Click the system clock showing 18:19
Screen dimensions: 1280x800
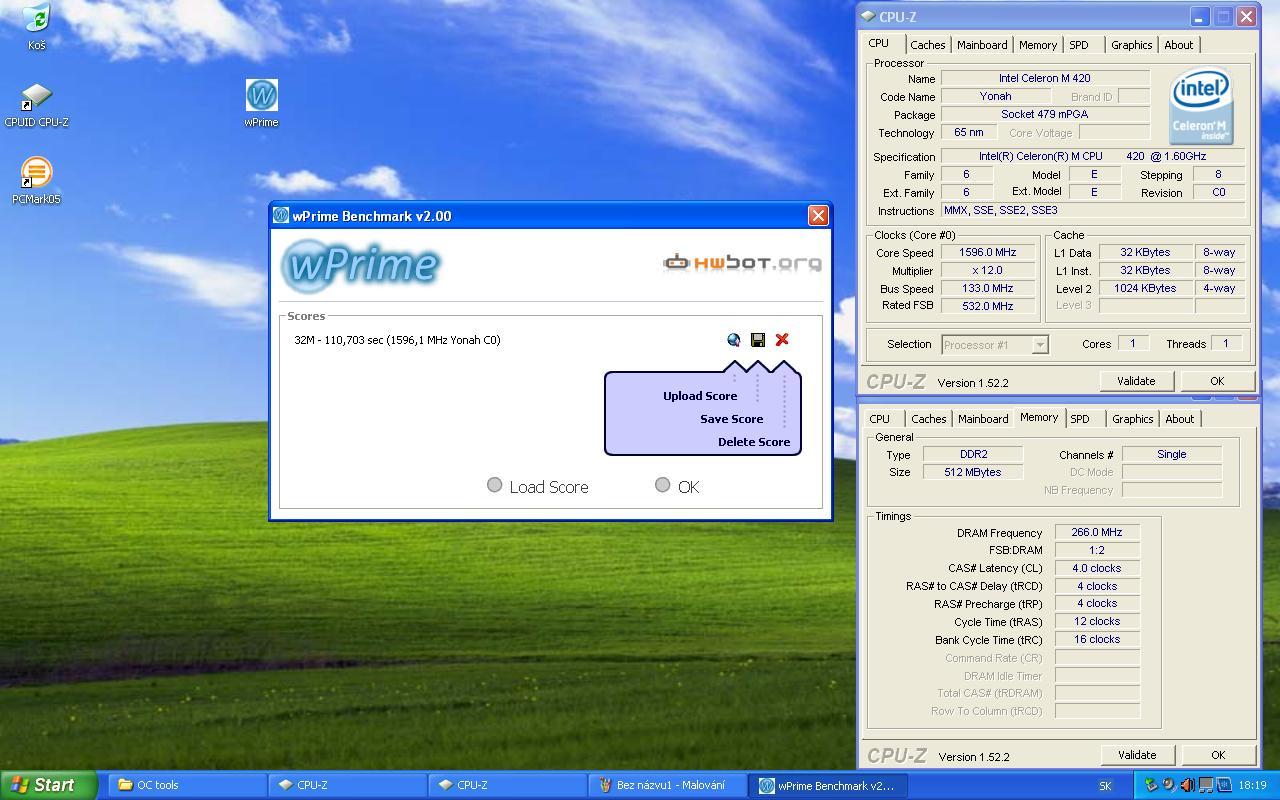click(x=1252, y=785)
